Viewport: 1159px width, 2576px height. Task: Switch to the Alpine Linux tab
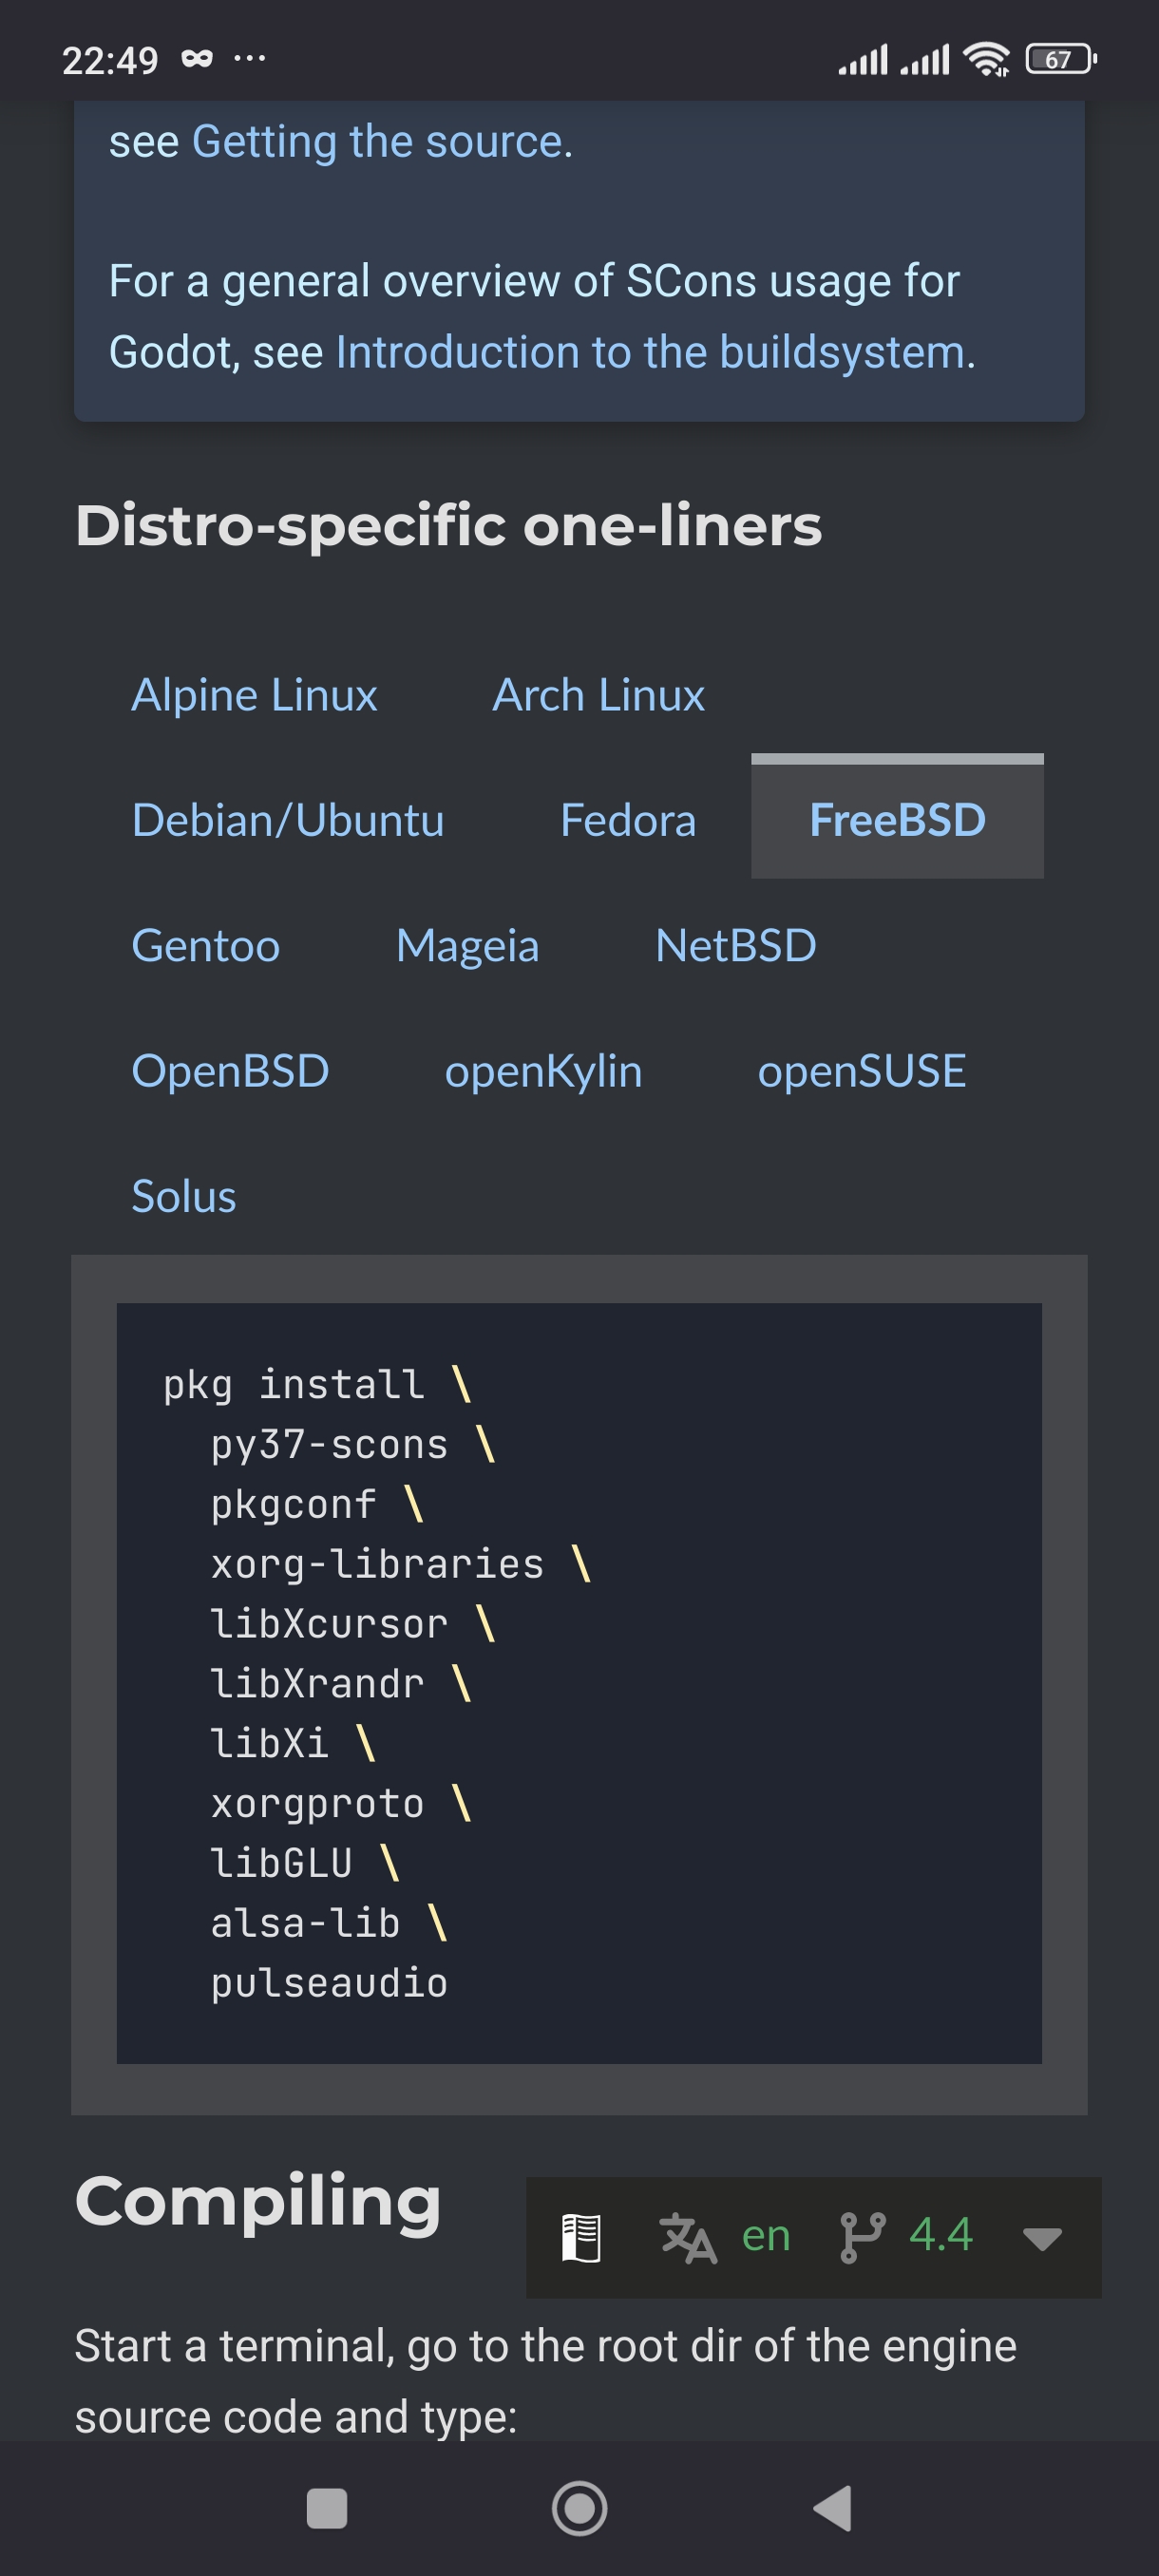[254, 695]
